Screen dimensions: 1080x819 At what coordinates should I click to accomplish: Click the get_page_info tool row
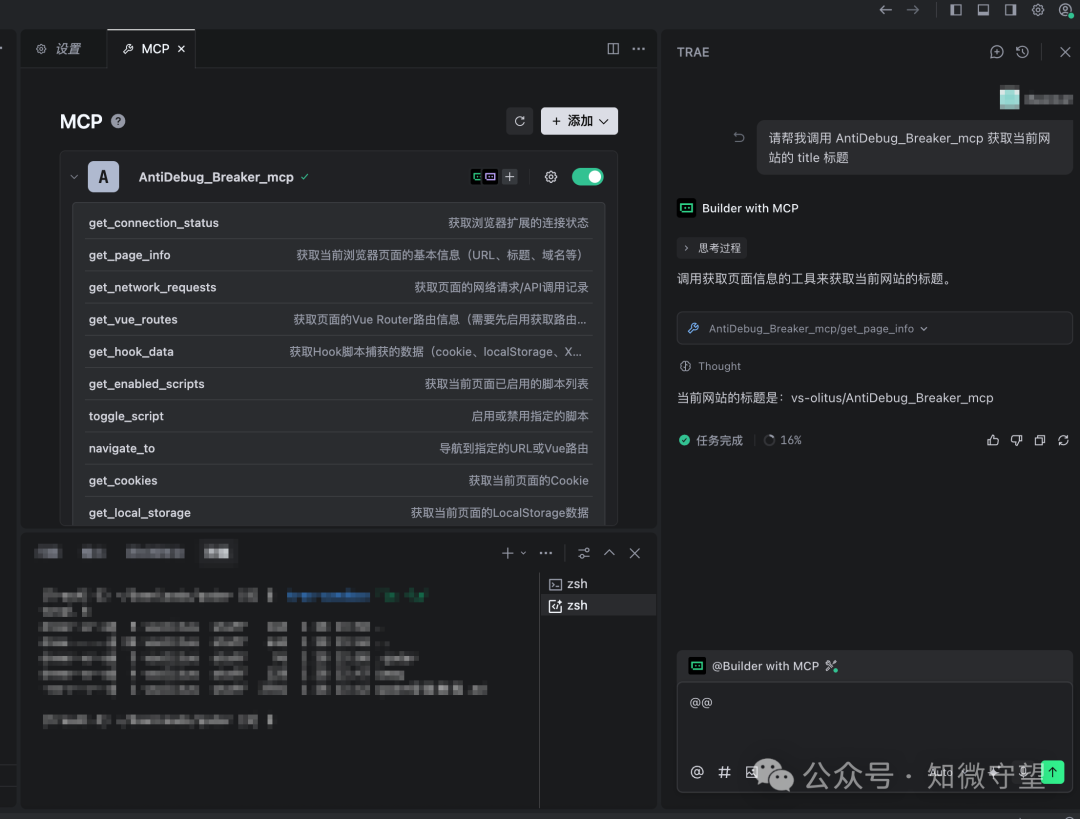coord(338,255)
